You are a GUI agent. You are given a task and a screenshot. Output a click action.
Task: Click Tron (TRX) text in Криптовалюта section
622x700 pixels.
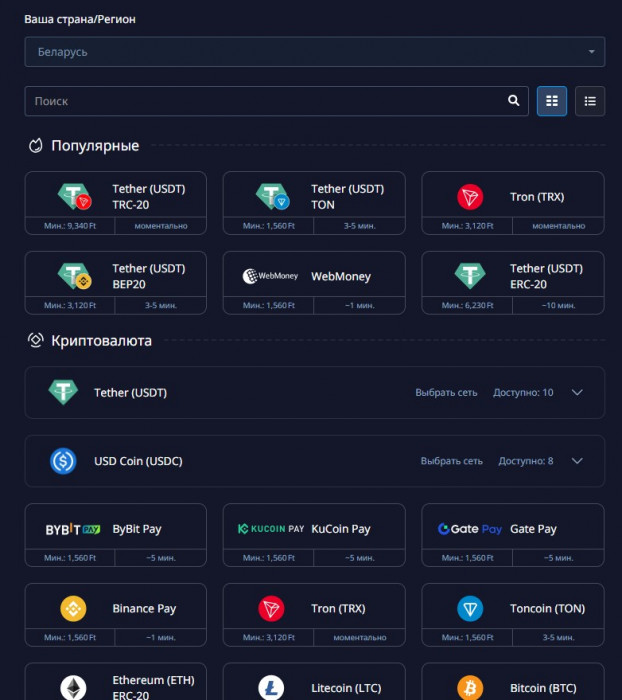(338, 608)
